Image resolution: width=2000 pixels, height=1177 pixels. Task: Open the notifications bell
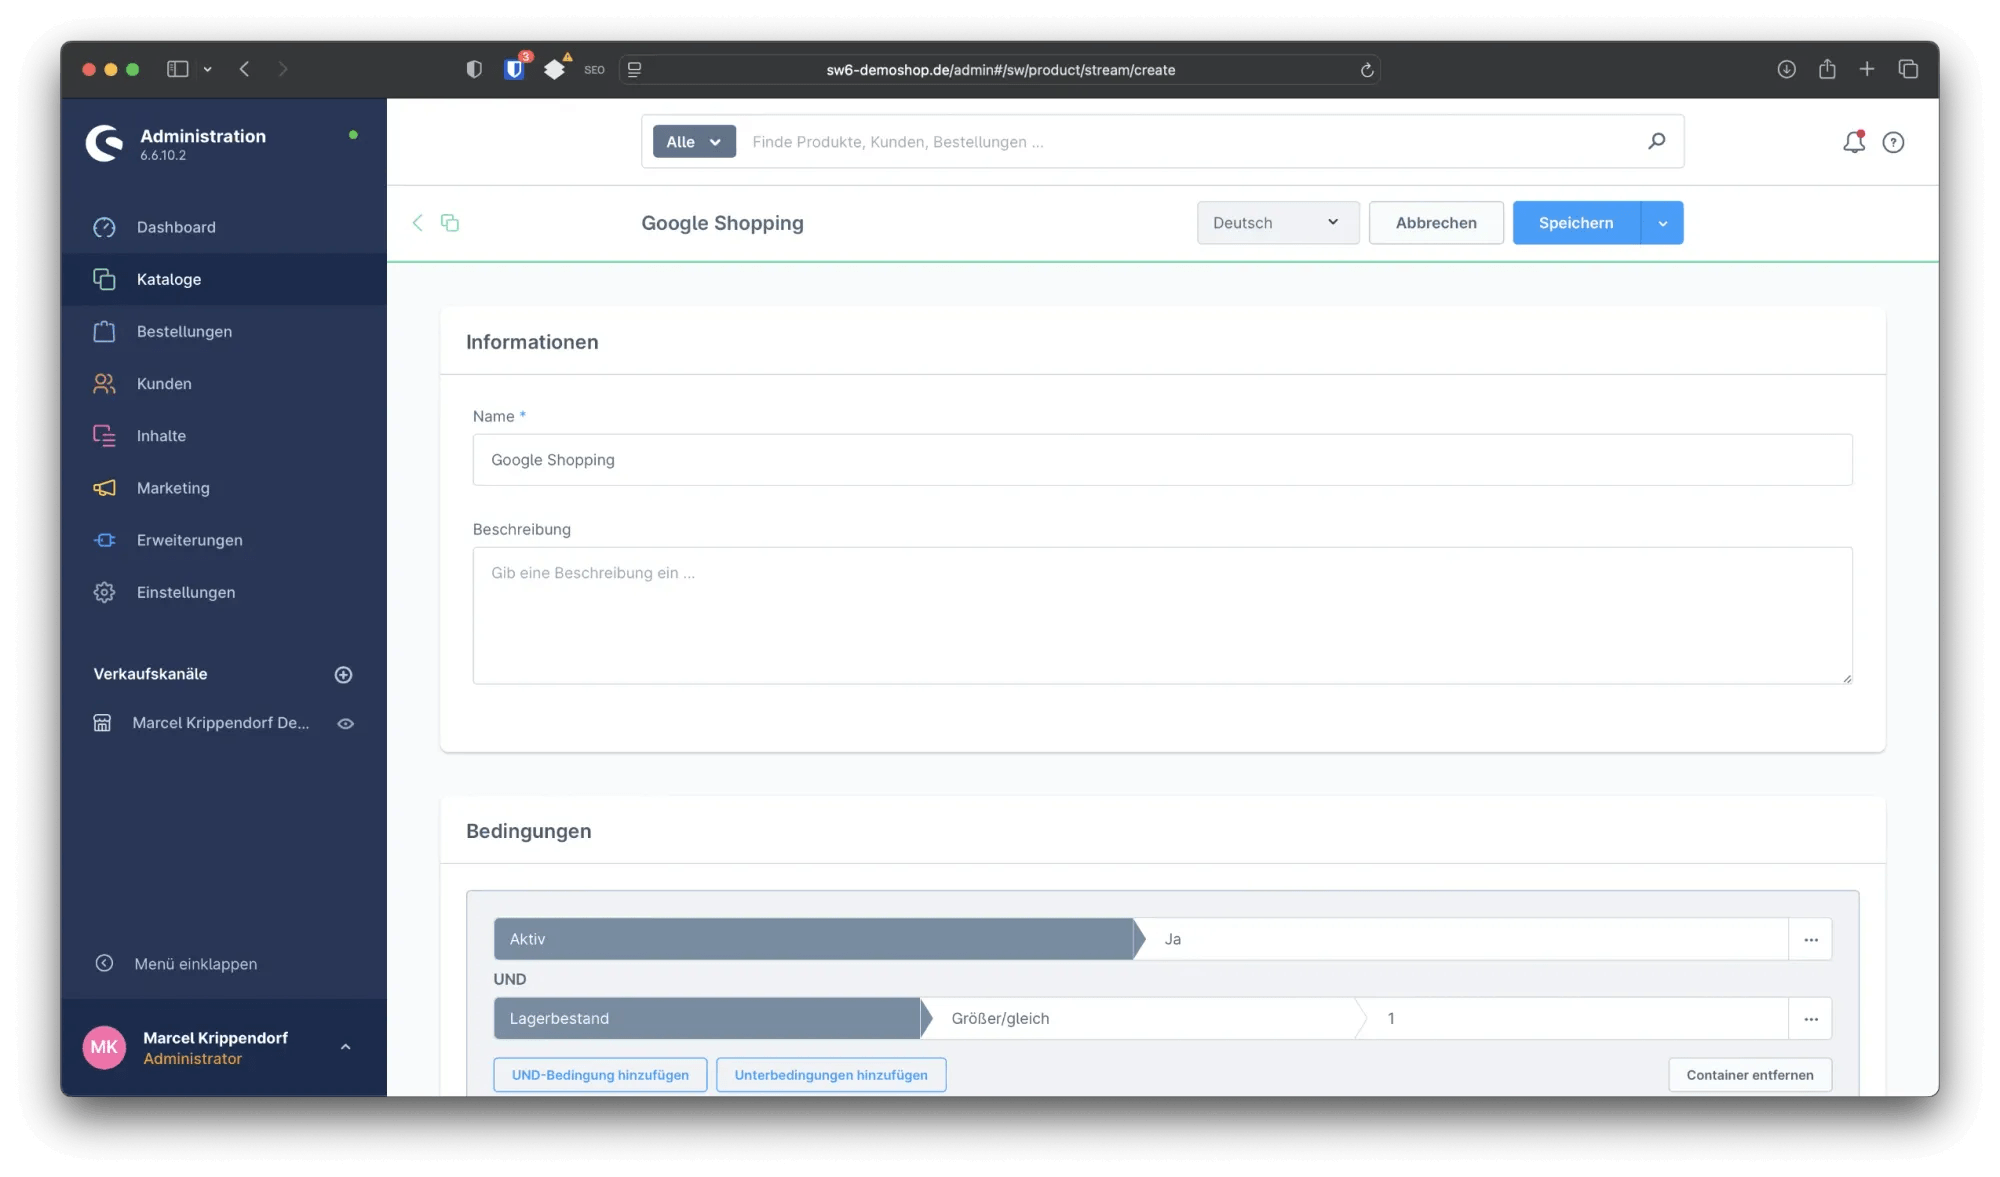(x=1853, y=142)
